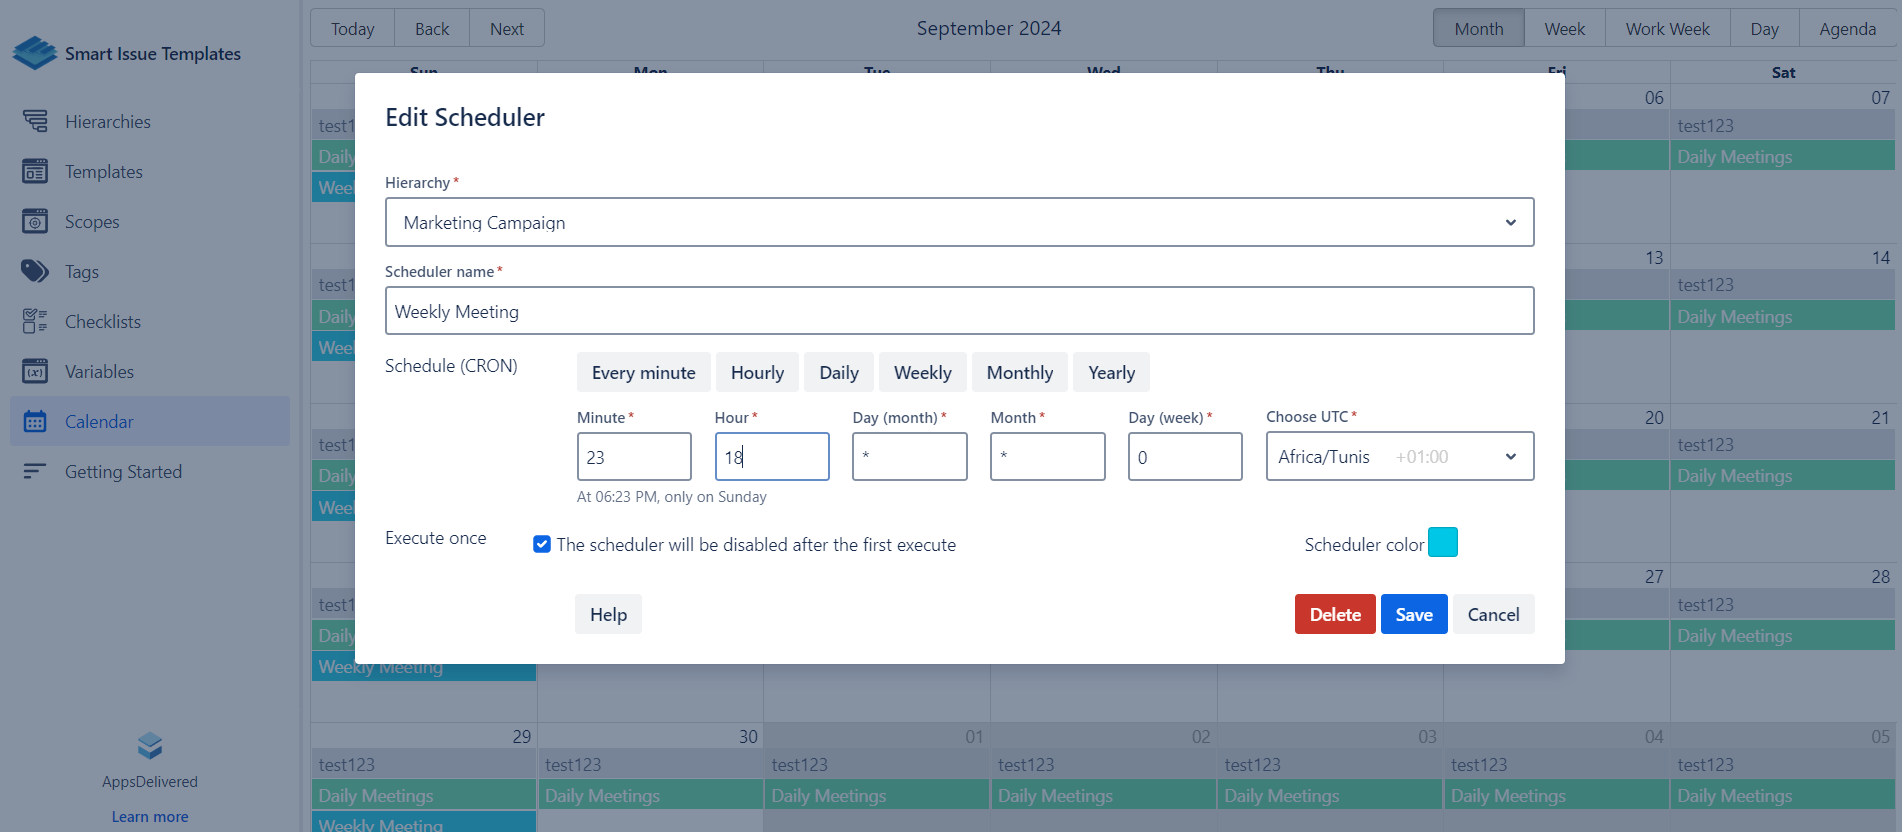Open Tags using the tag icon
Viewport: 1902px width, 832px height.
pos(35,272)
